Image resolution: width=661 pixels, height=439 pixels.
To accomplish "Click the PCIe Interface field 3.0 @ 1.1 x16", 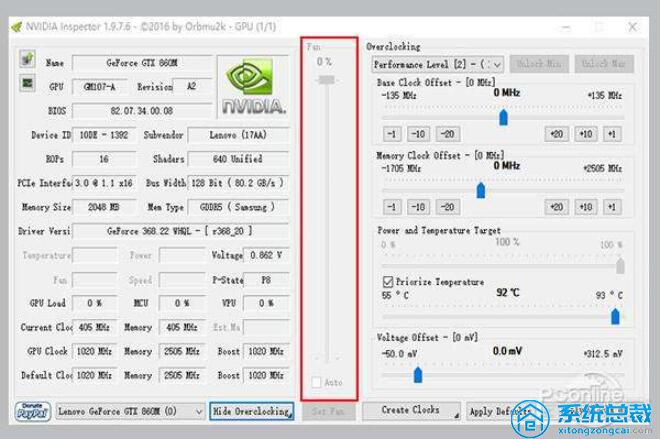I will coord(104,183).
